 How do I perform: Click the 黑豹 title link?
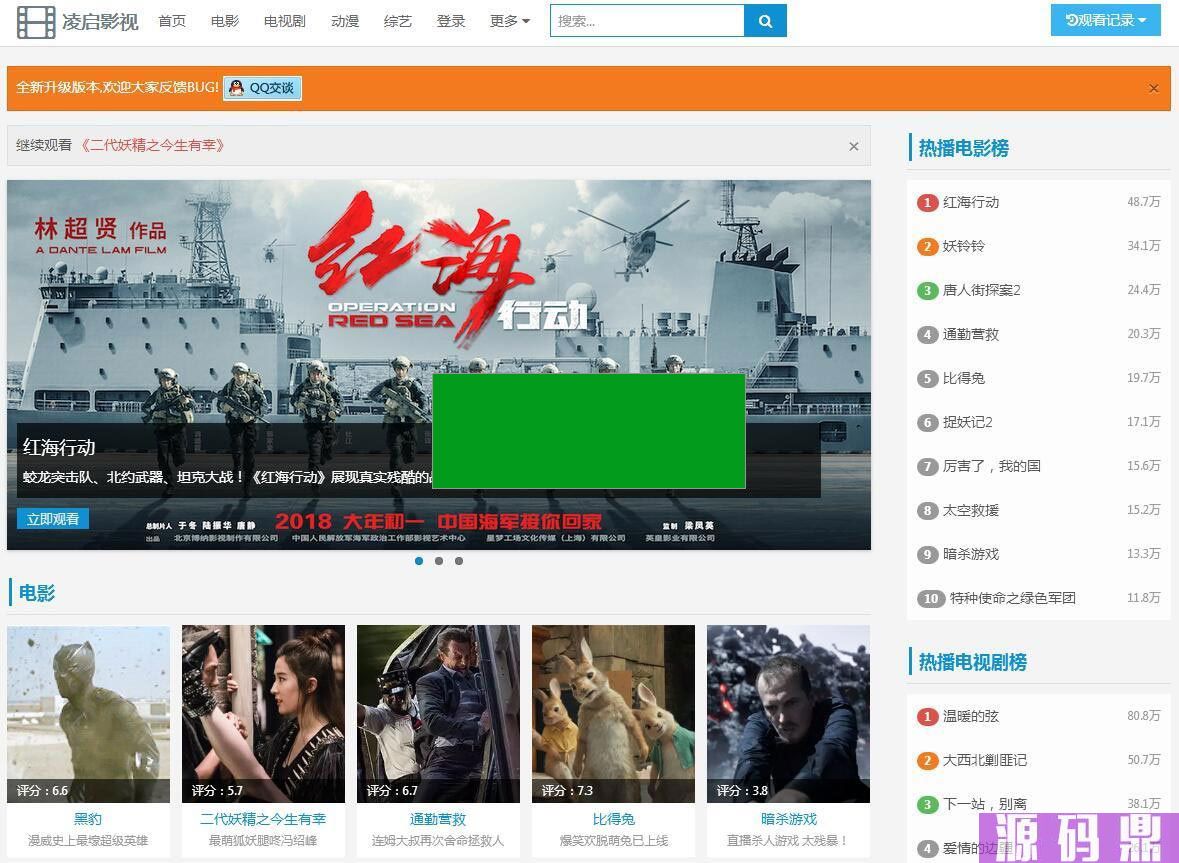[x=88, y=819]
